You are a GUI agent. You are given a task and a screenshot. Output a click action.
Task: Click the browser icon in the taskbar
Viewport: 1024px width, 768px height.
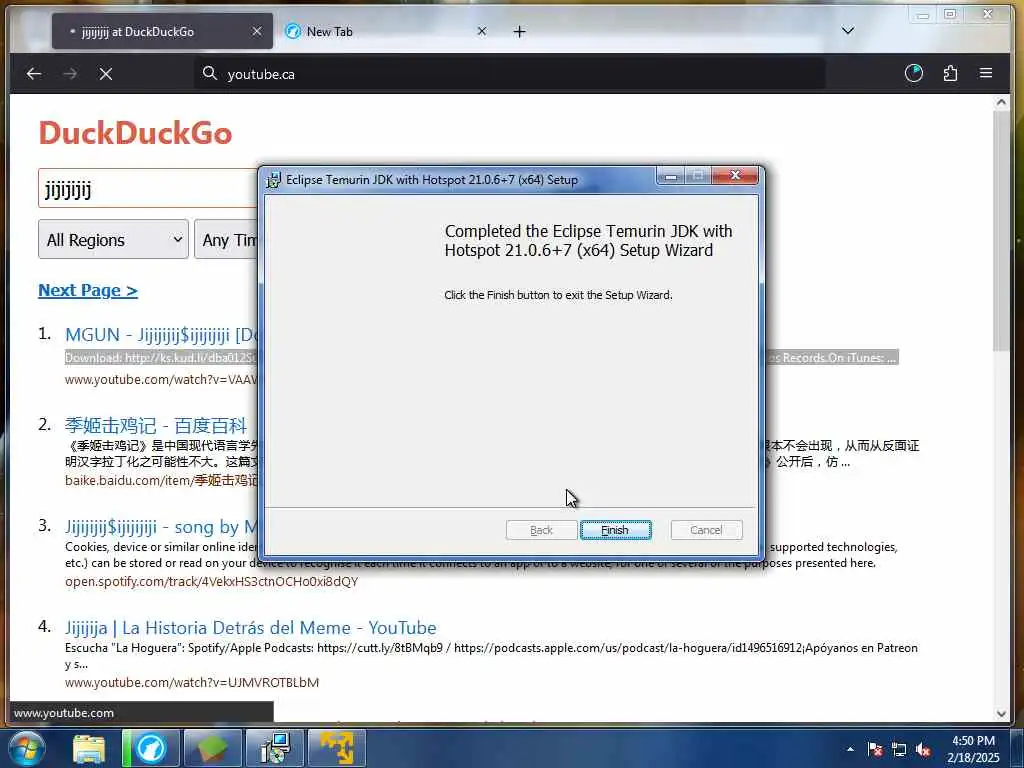151,748
